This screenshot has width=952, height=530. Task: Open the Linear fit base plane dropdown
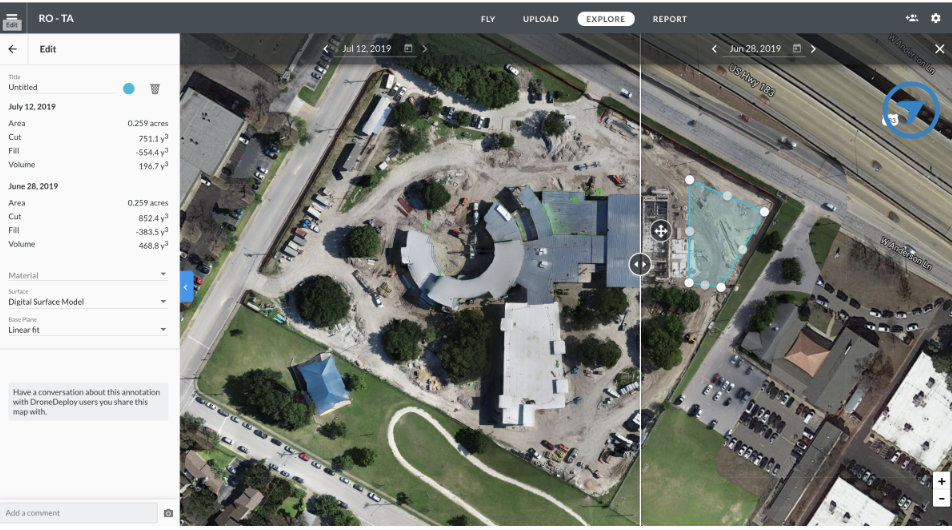pyautogui.click(x=87, y=330)
